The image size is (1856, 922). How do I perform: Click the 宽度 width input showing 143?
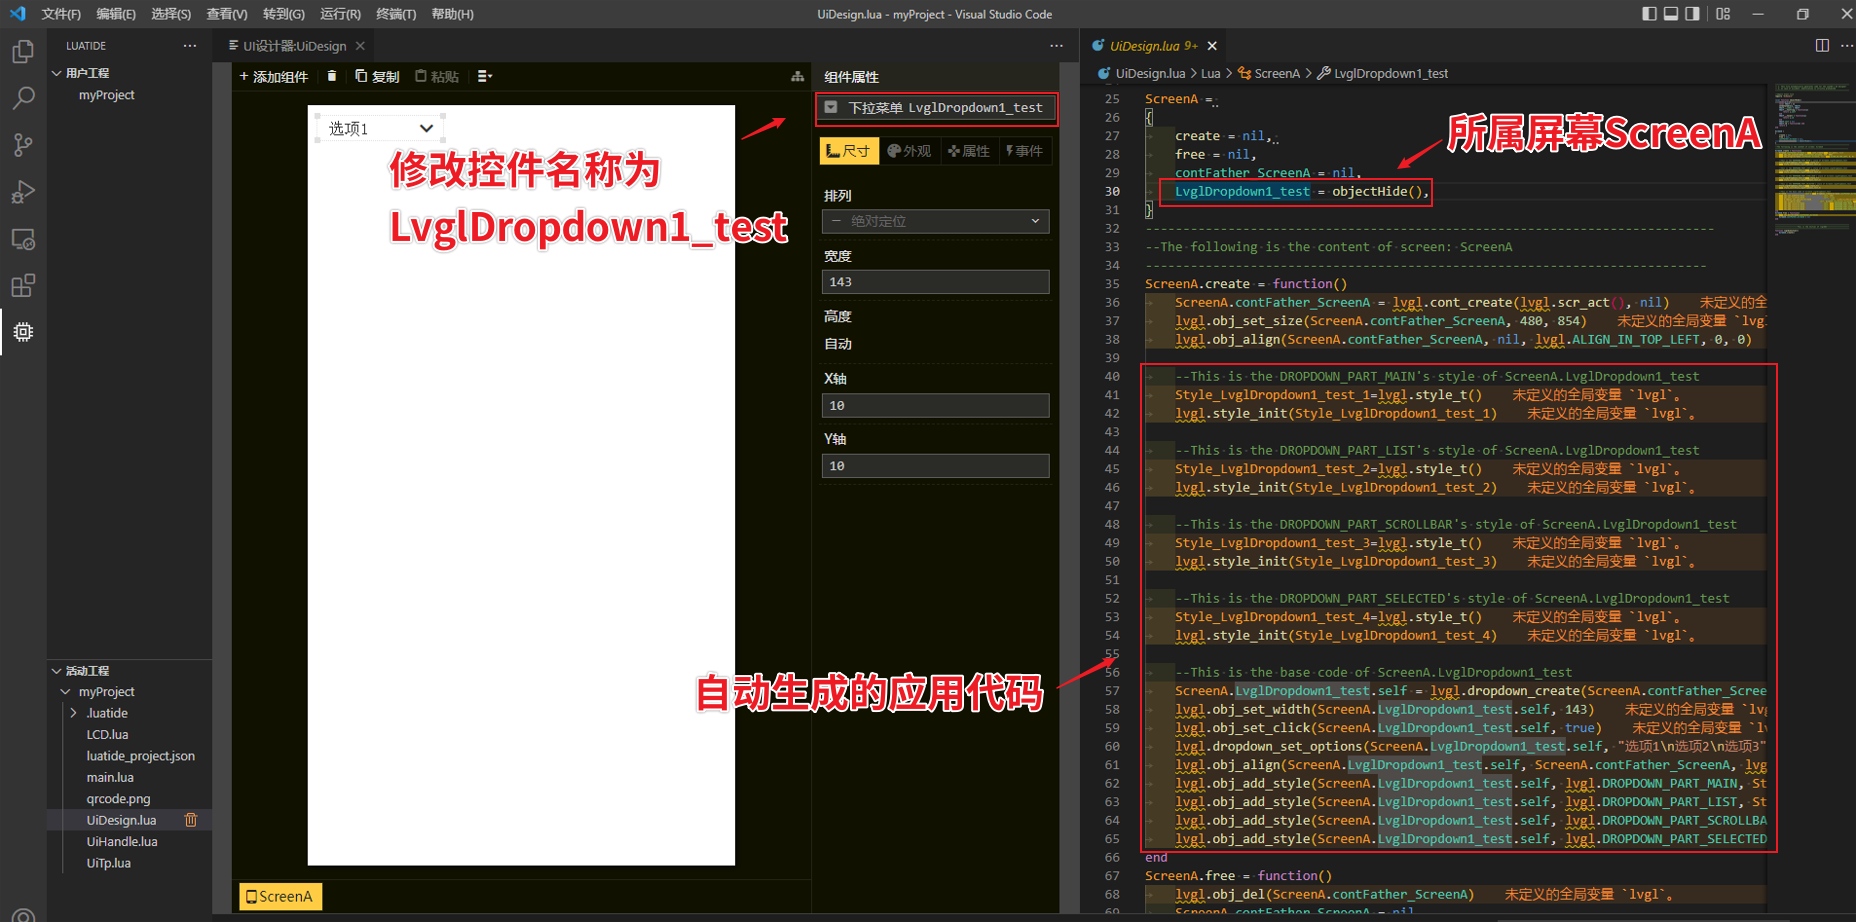(x=934, y=281)
